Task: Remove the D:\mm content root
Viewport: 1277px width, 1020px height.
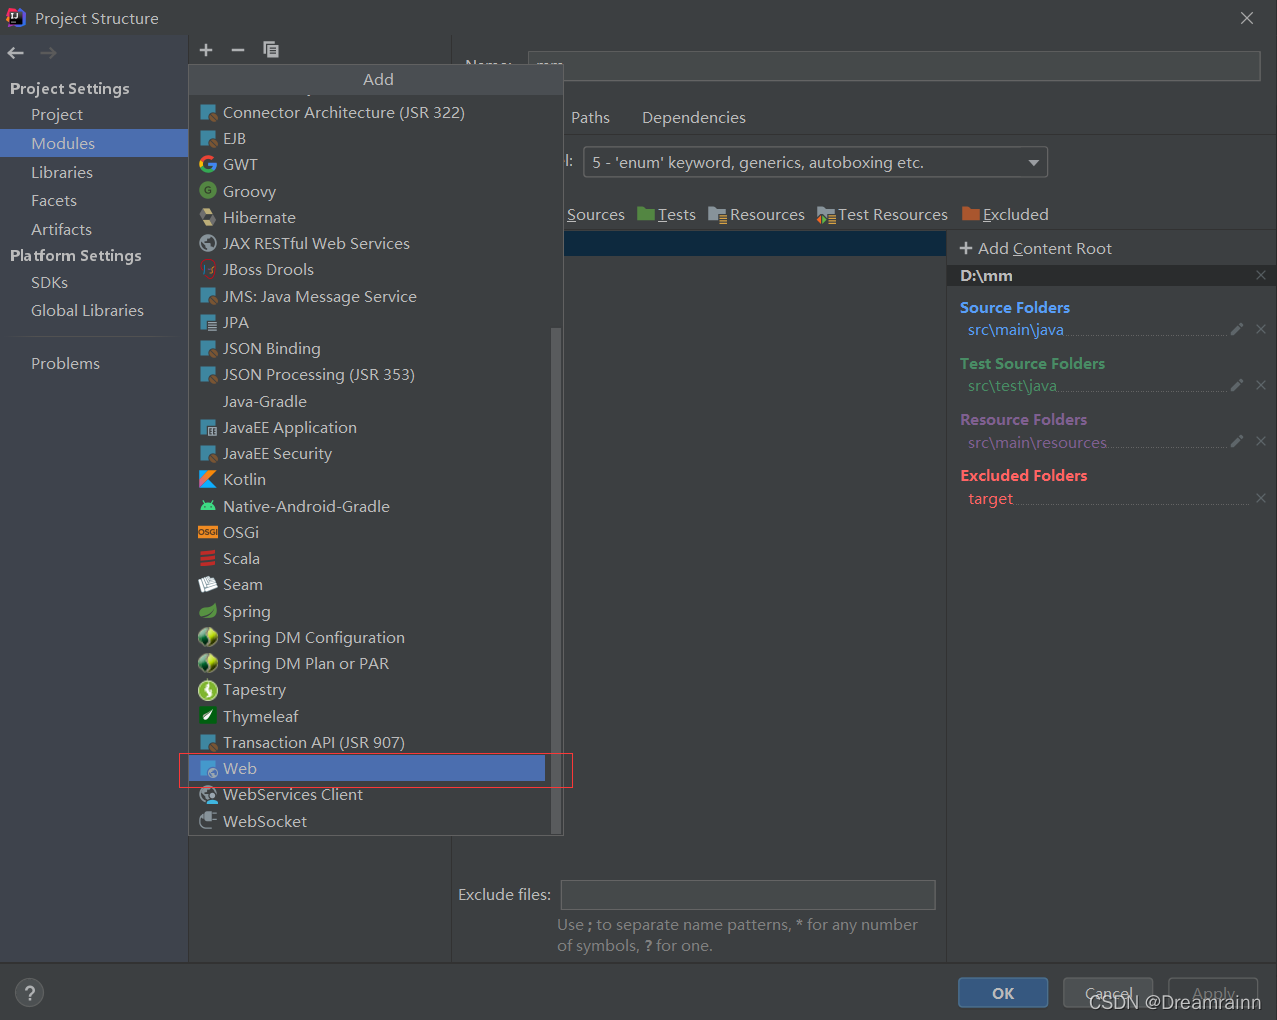Action: coord(1261,275)
